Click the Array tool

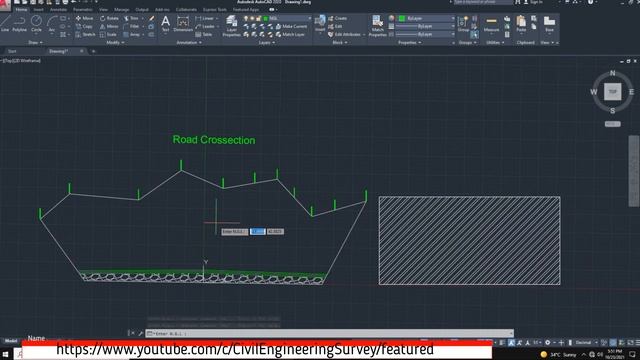pyautogui.click(x=131, y=35)
